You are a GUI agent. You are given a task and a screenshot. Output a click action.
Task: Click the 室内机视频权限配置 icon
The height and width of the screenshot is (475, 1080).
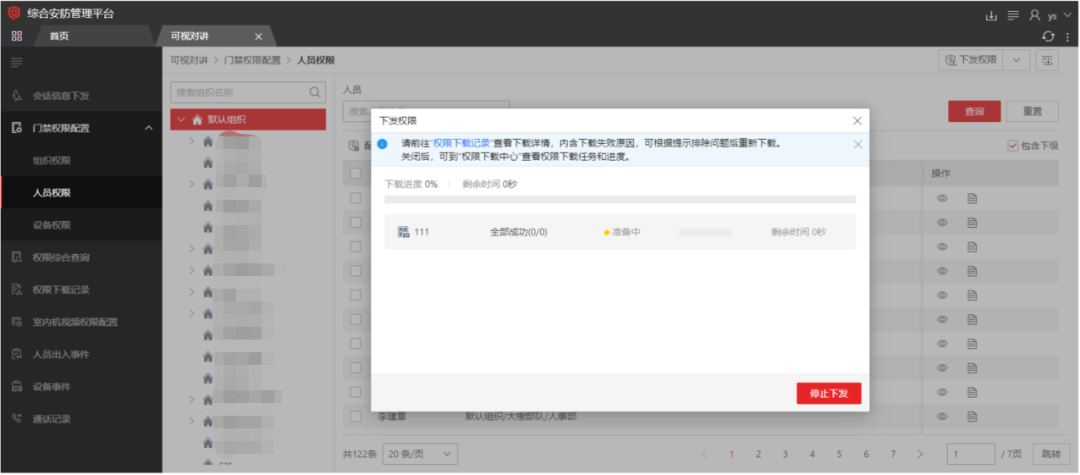click(x=17, y=322)
